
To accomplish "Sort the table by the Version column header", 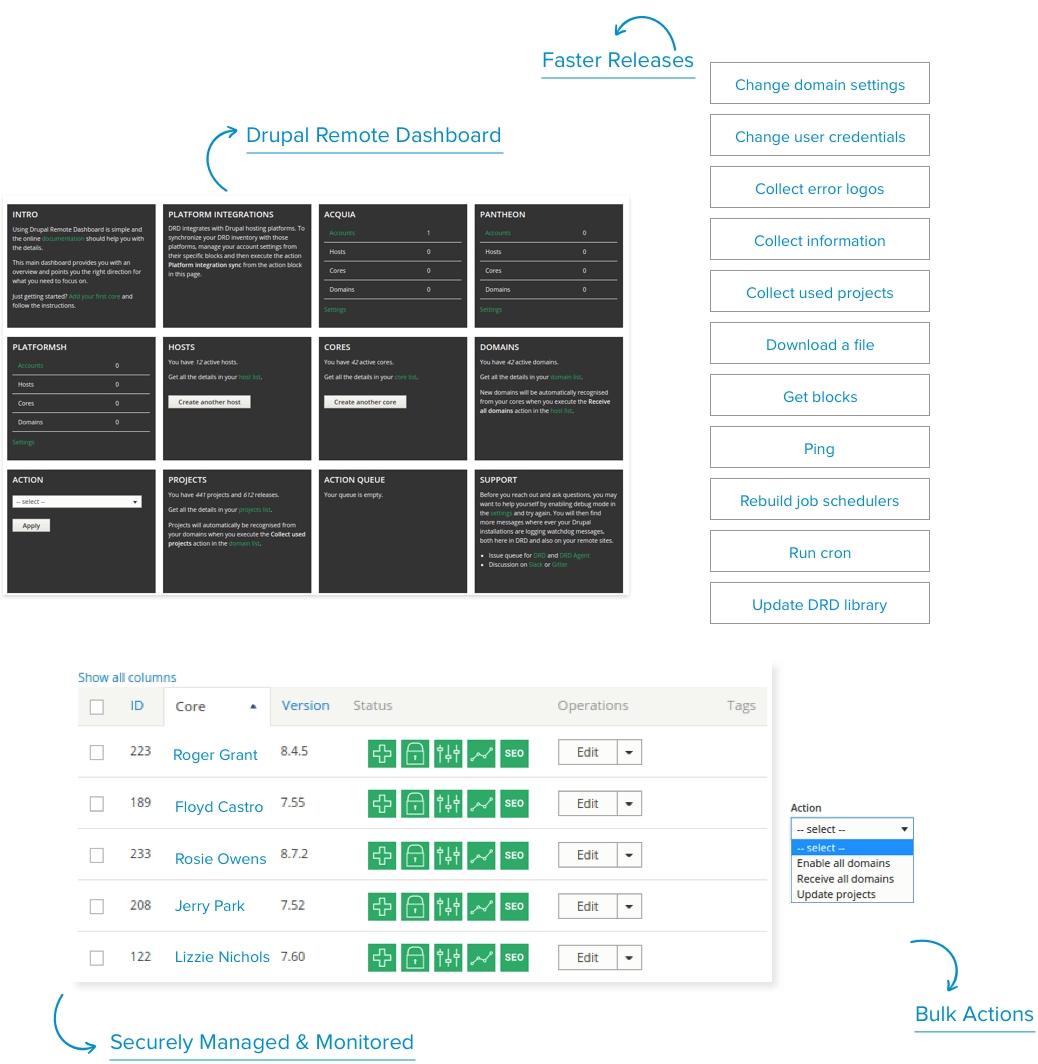I will [x=305, y=706].
